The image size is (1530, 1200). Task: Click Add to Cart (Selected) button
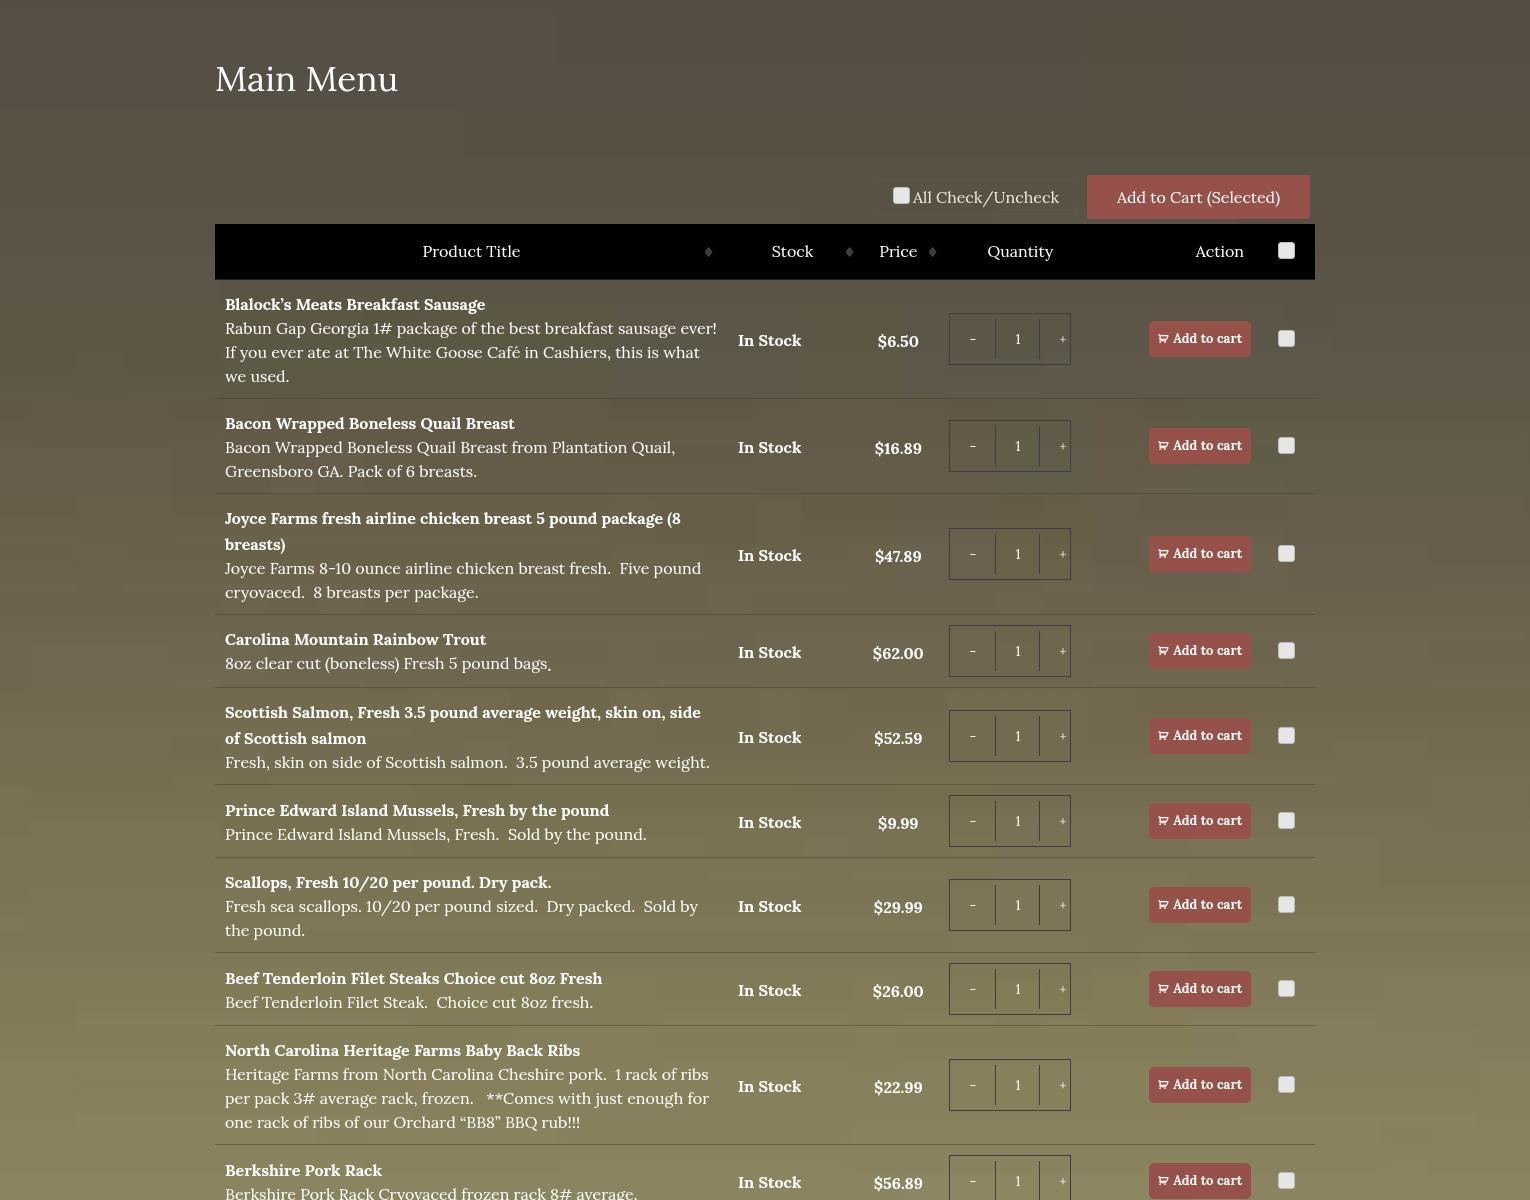click(1197, 197)
